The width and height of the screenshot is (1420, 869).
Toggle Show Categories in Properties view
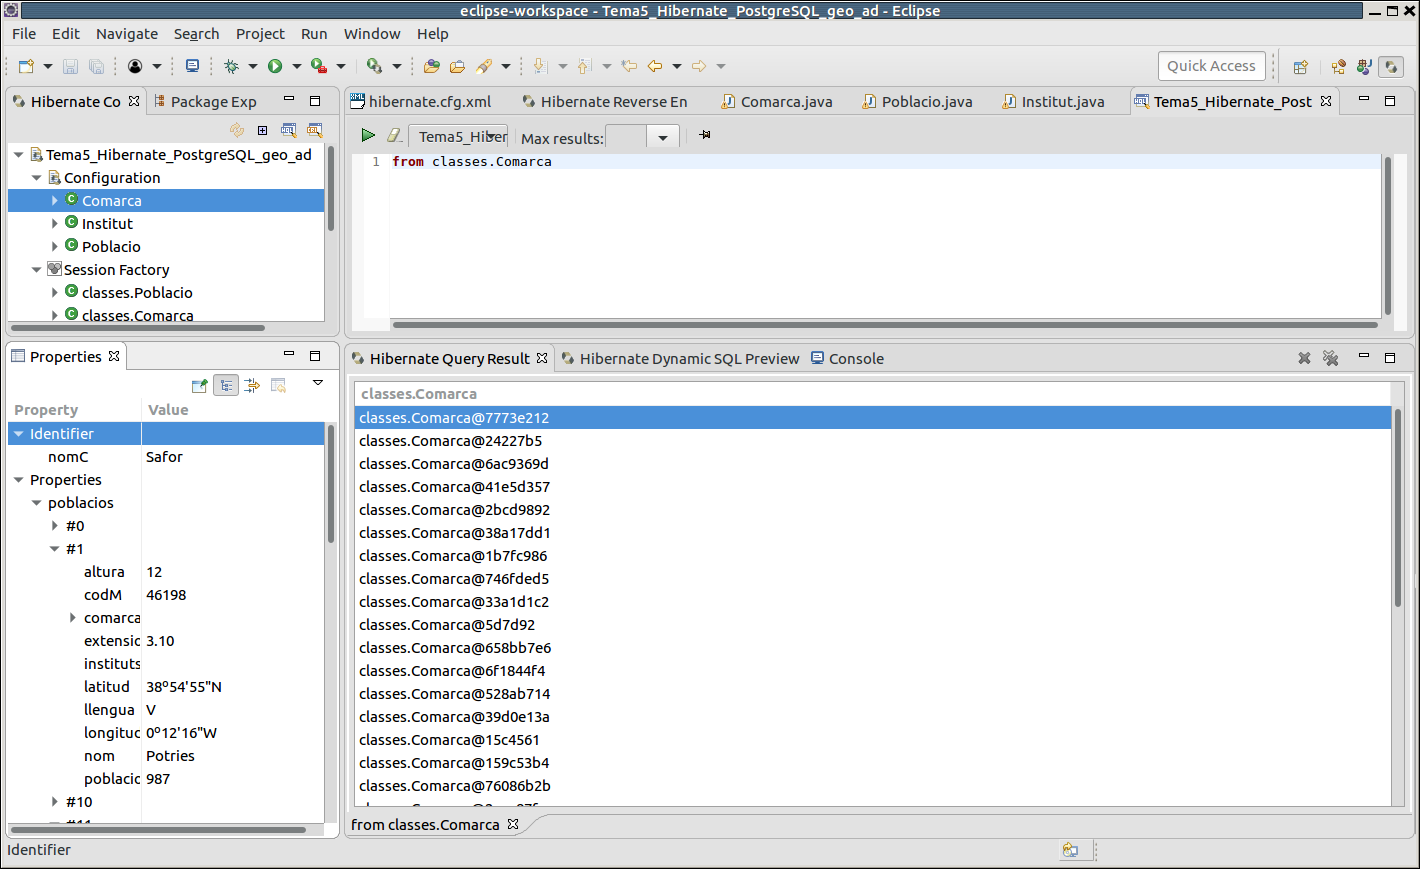click(x=226, y=385)
